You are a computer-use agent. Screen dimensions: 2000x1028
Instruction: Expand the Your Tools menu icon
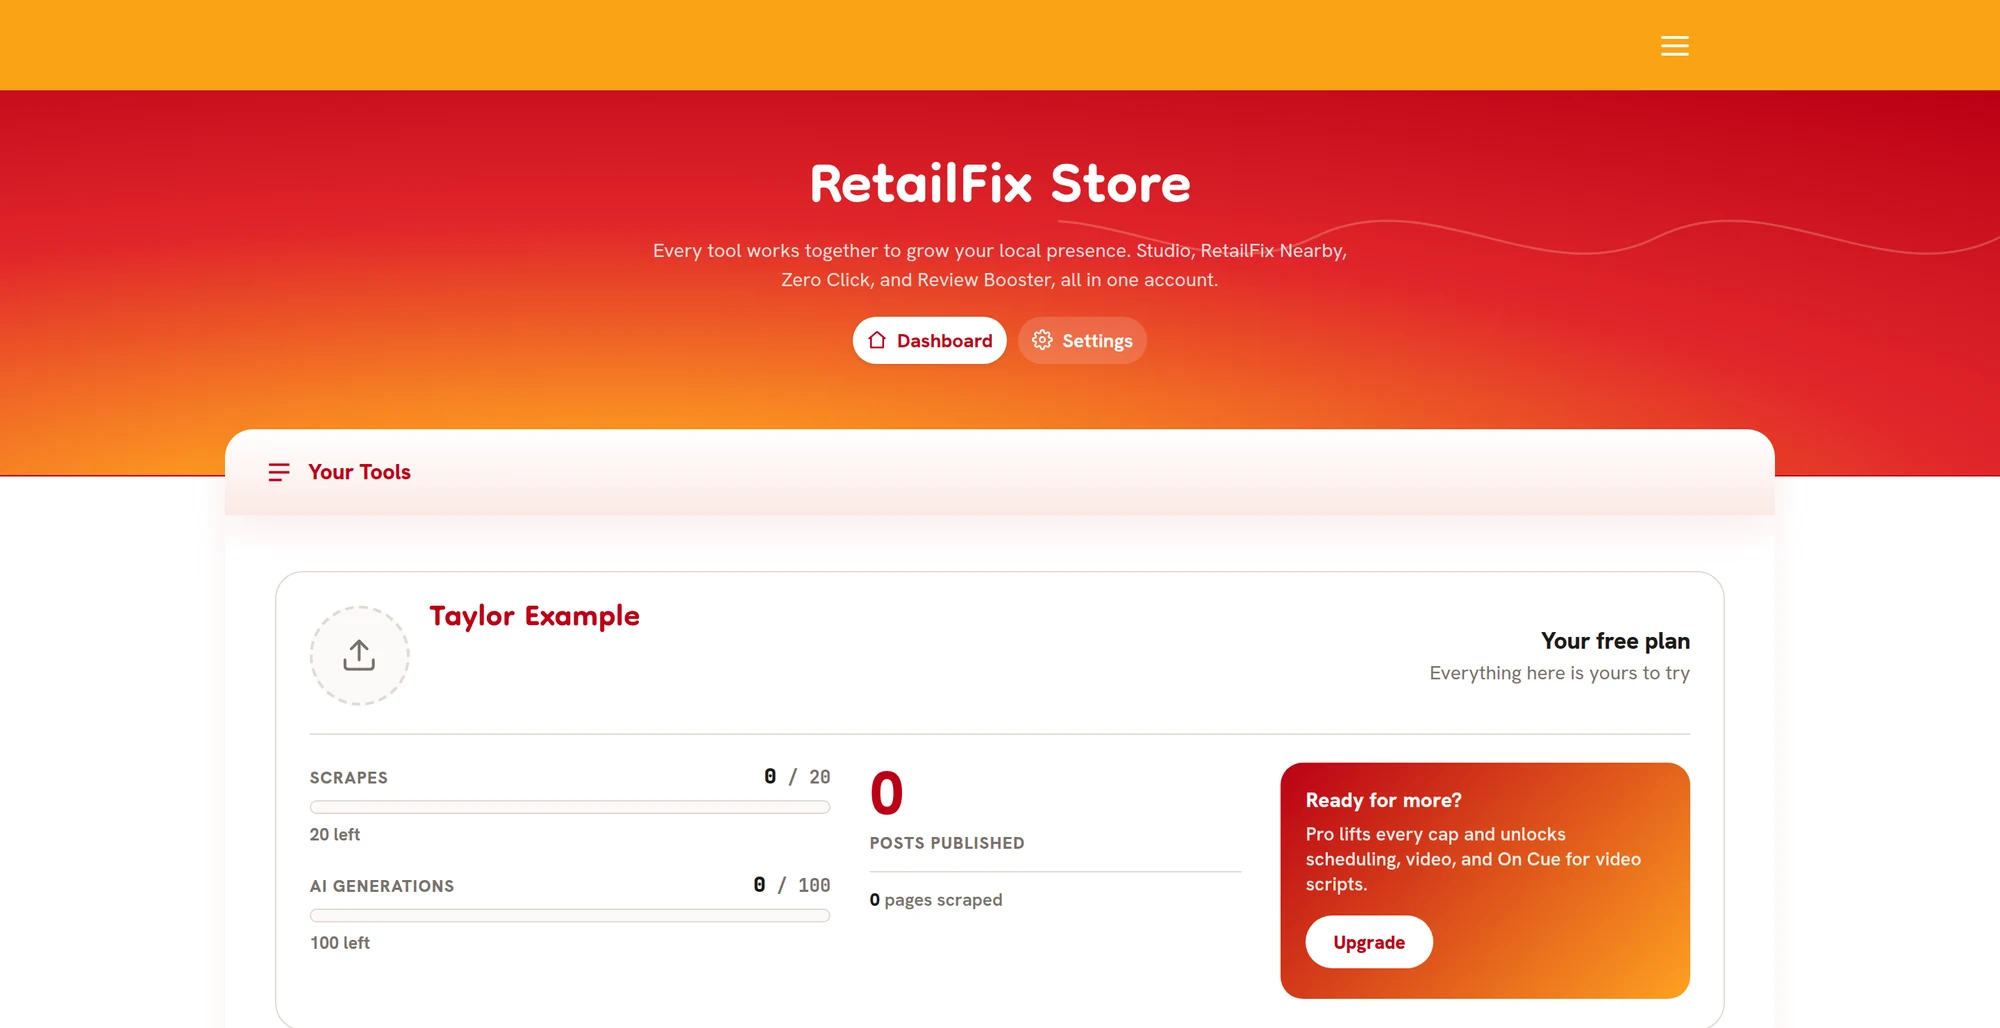pyautogui.click(x=279, y=472)
